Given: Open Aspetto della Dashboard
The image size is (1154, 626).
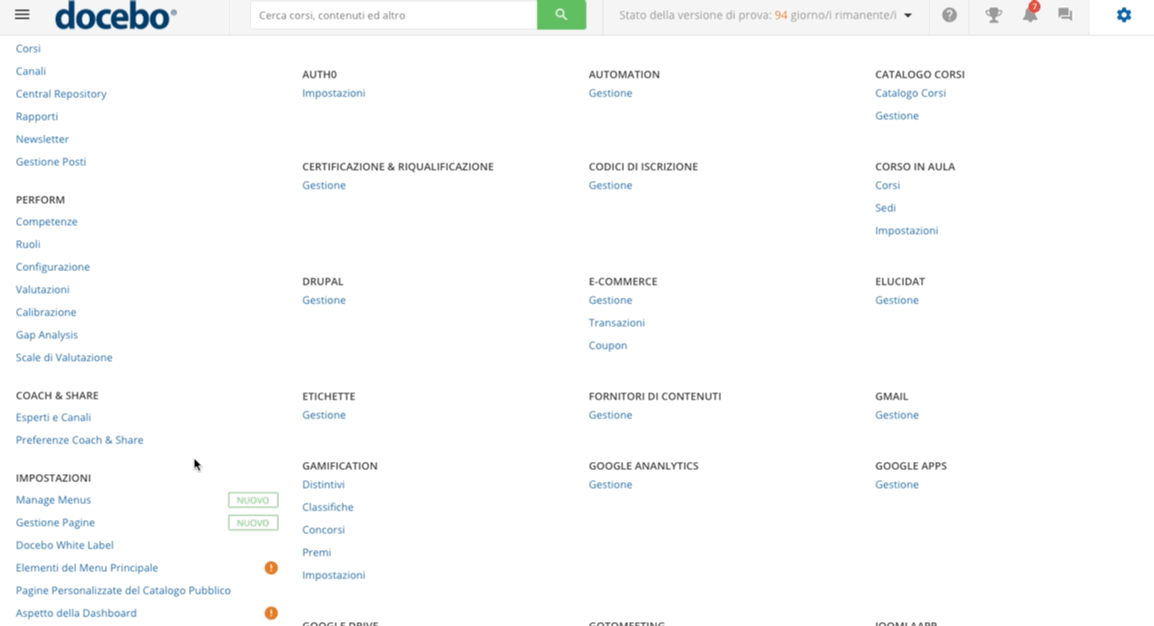Looking at the screenshot, I should [x=76, y=613].
